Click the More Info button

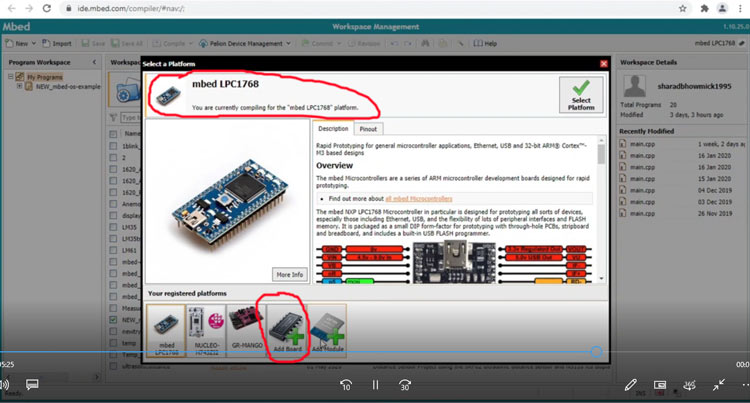pyautogui.click(x=289, y=274)
